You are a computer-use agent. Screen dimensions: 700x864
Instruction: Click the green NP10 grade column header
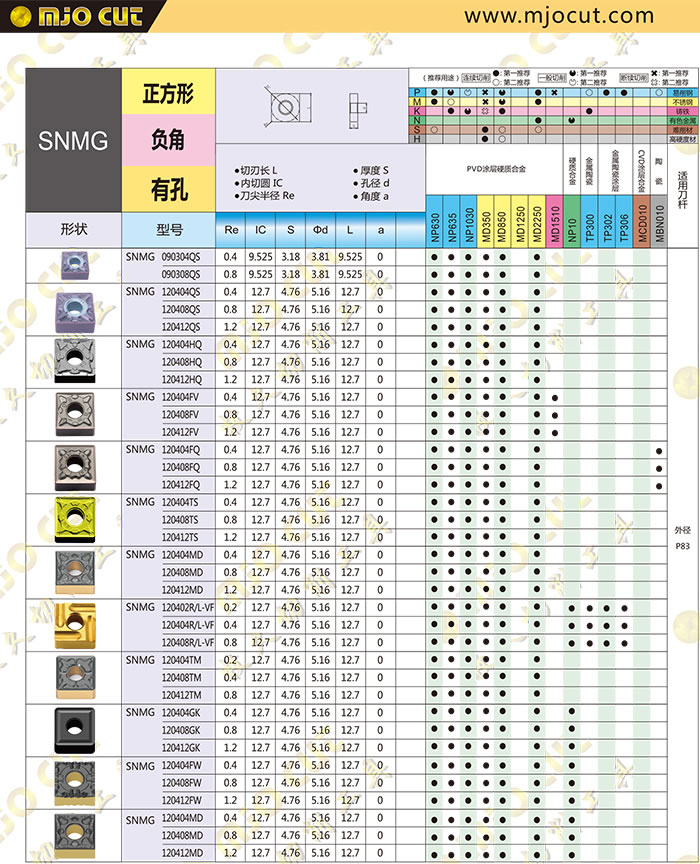[572, 222]
